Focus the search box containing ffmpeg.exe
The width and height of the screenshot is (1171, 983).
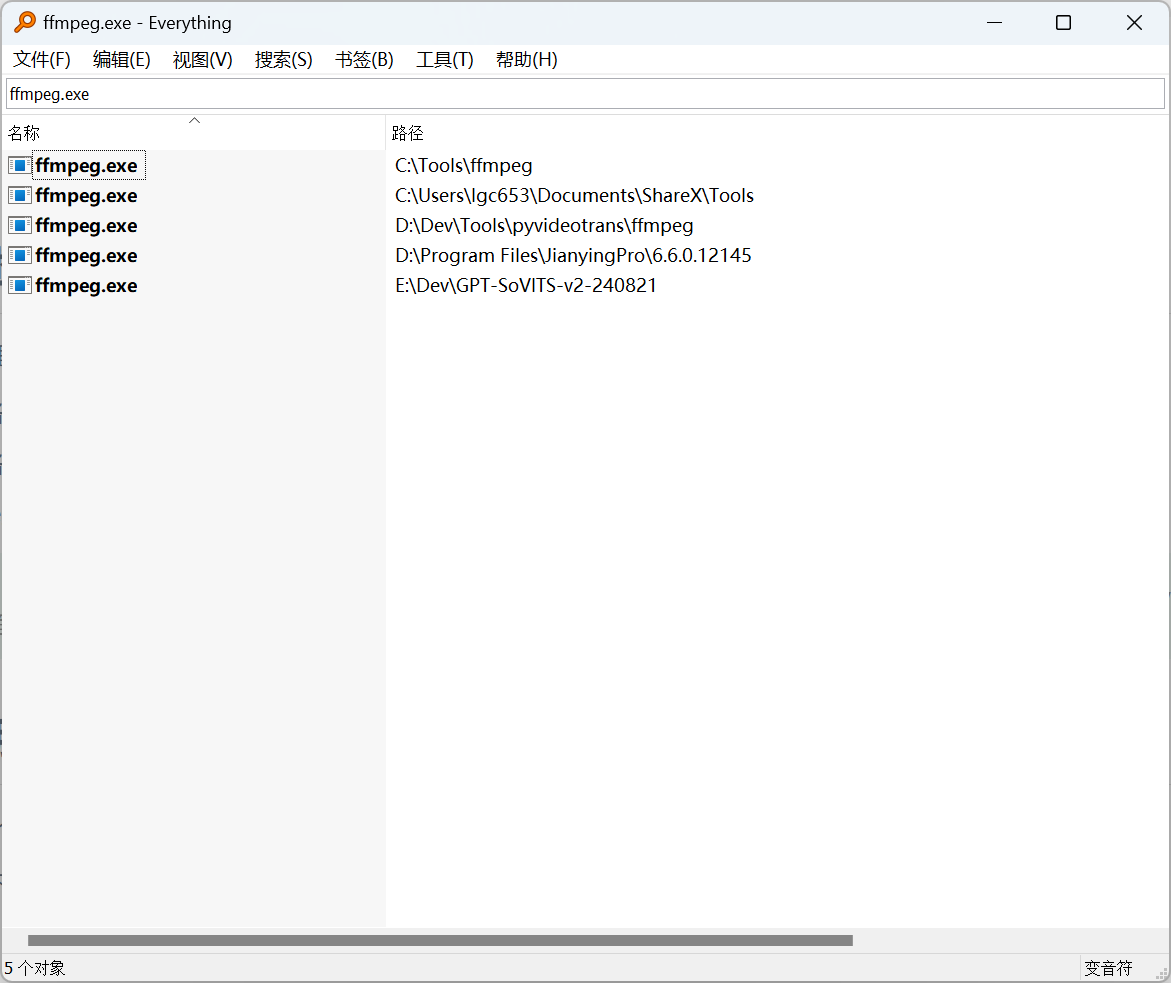click(586, 94)
